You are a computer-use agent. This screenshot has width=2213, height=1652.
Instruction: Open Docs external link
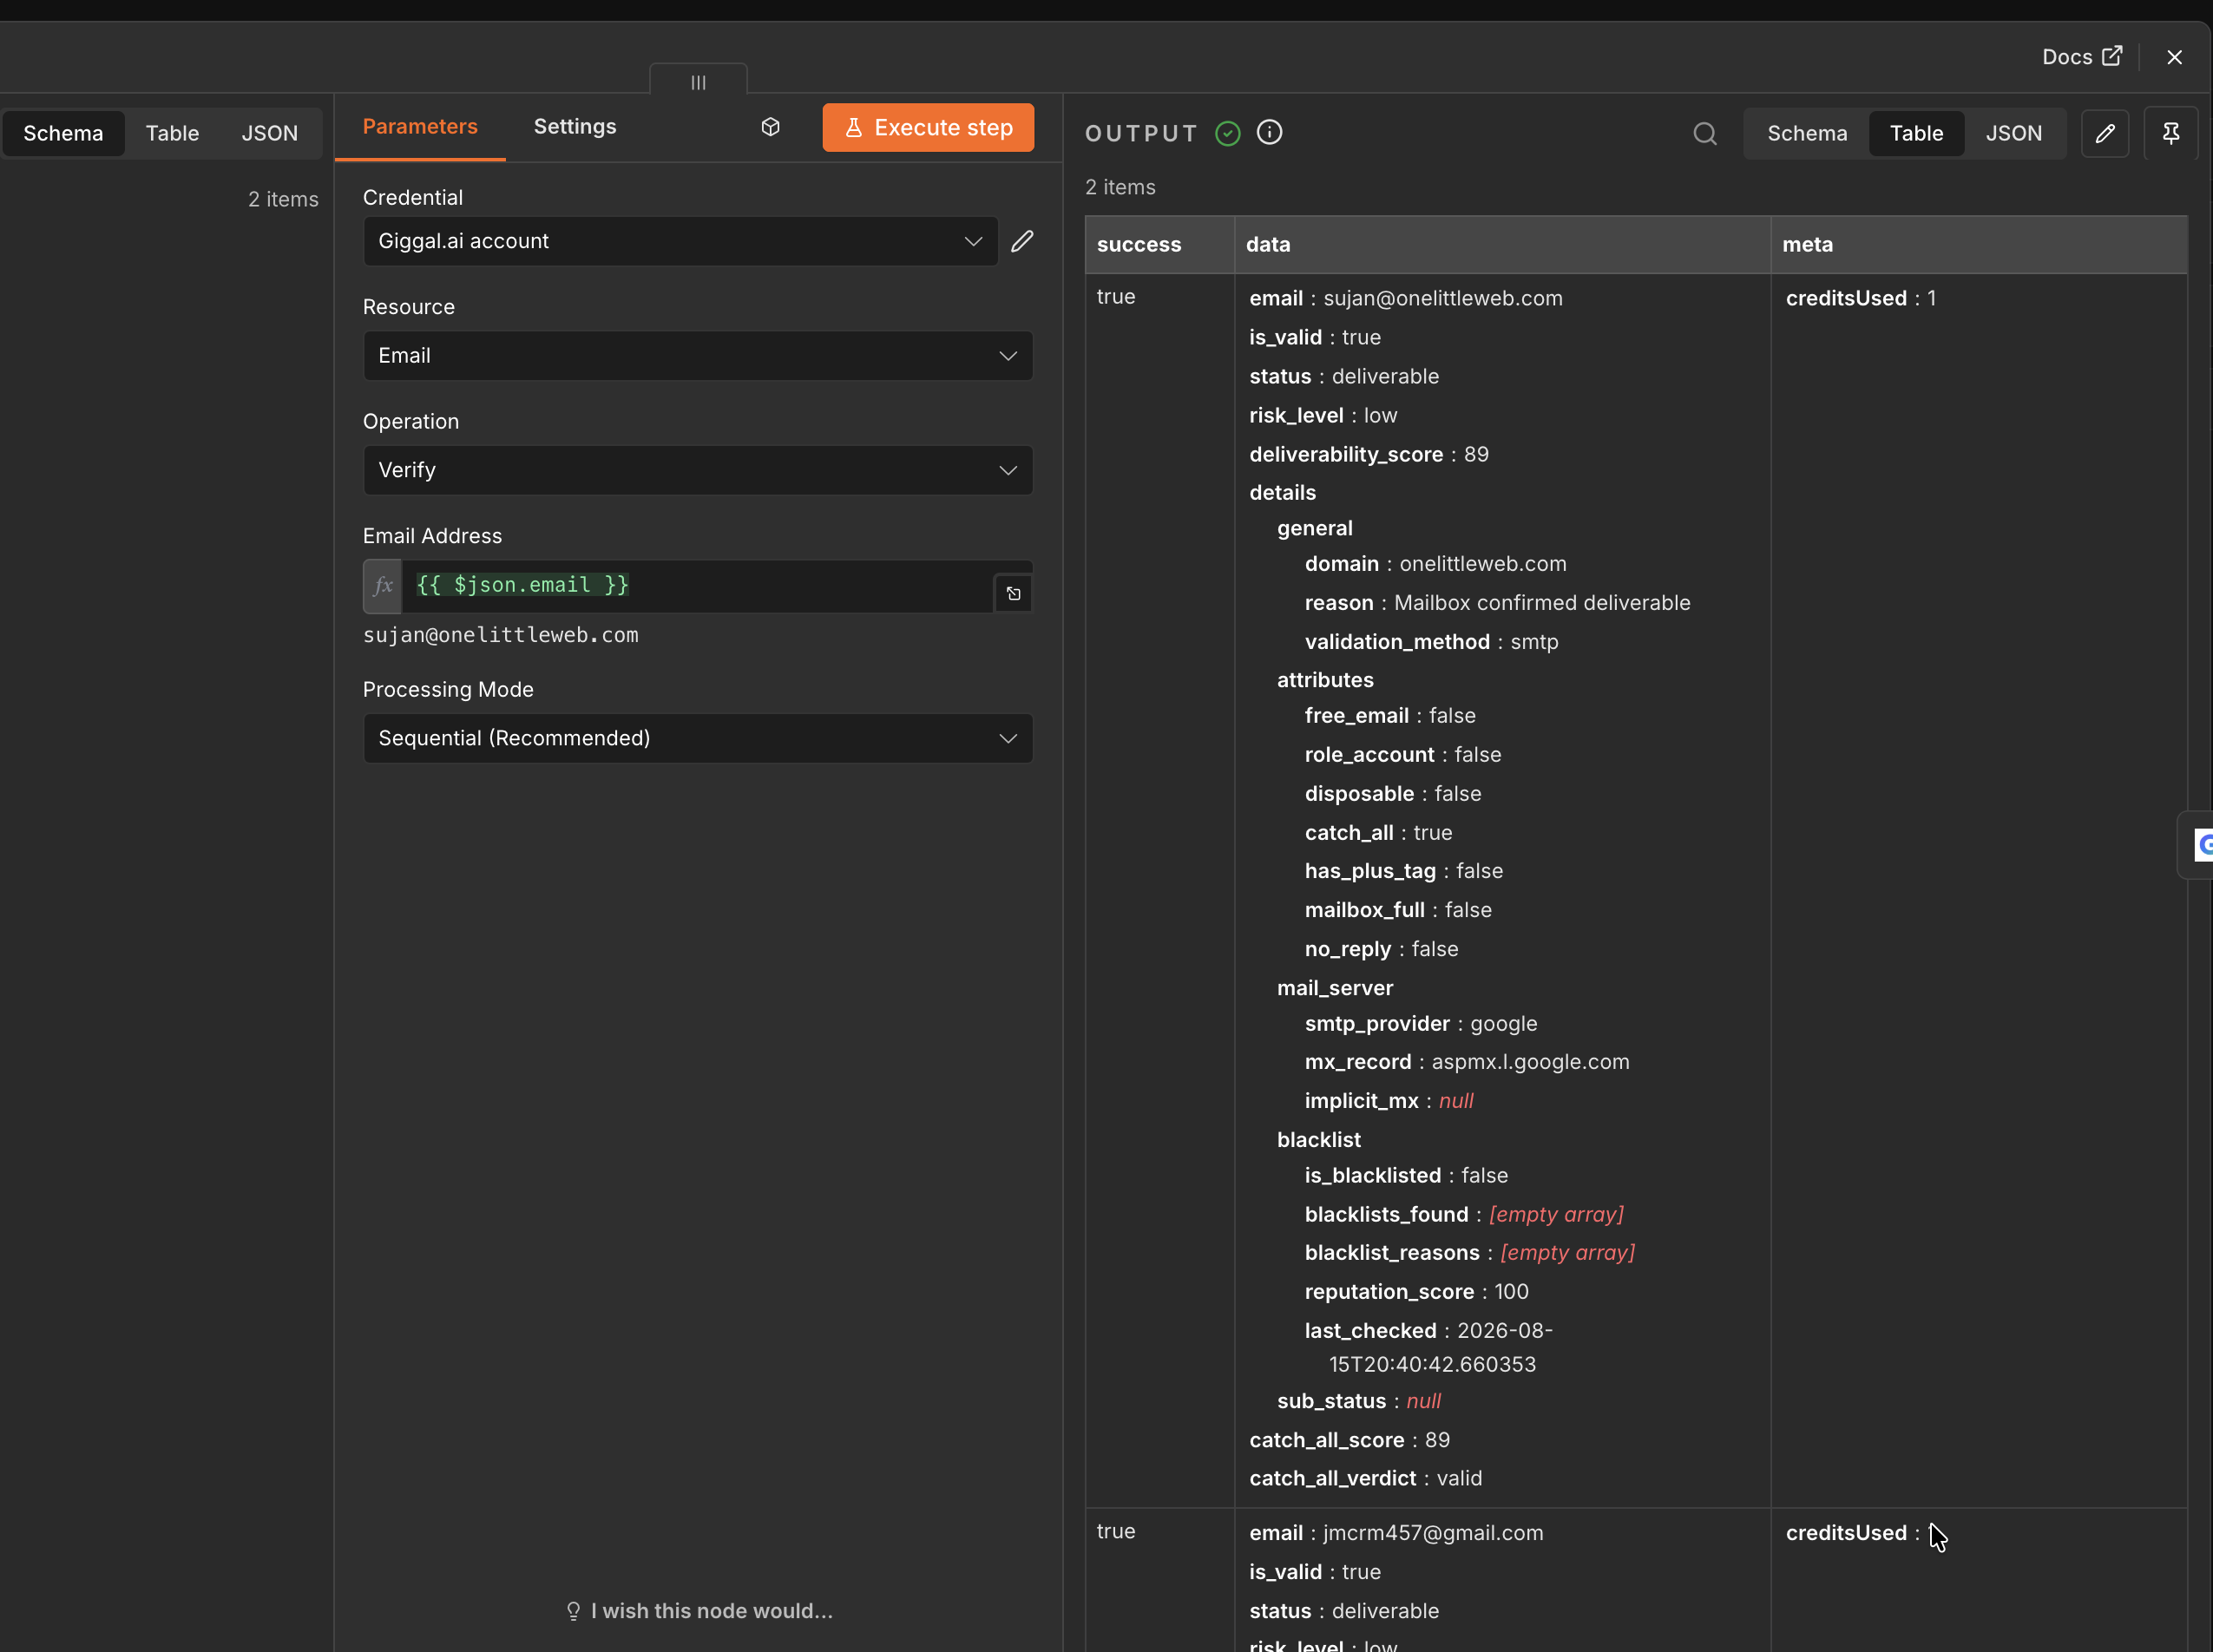(2081, 57)
